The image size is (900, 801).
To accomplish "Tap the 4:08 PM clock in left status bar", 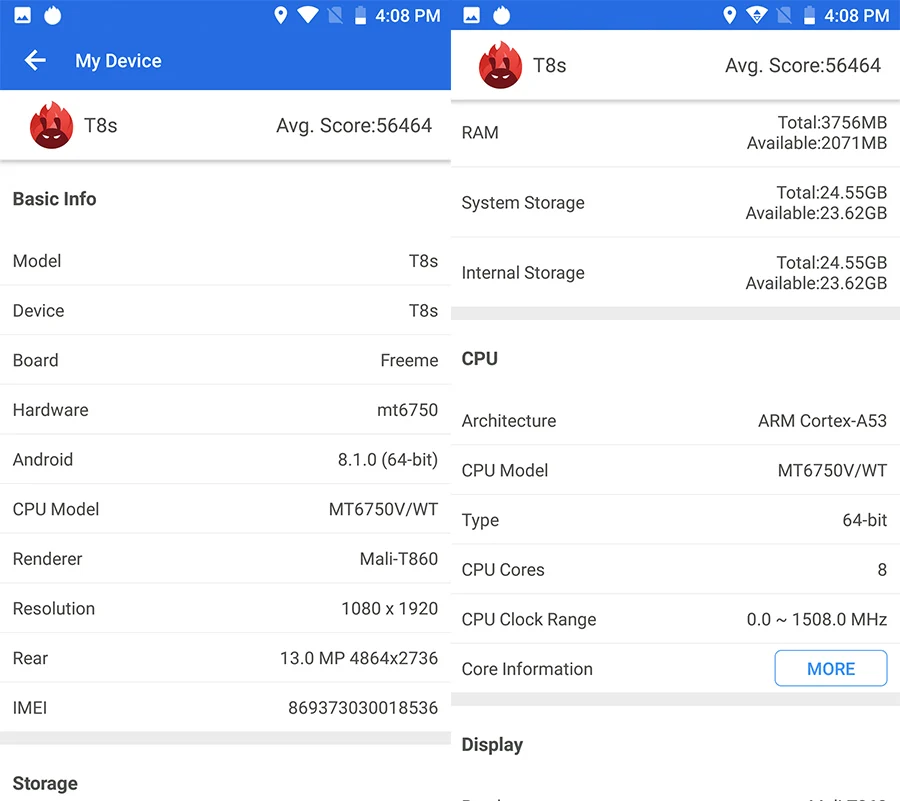I will pos(408,15).
